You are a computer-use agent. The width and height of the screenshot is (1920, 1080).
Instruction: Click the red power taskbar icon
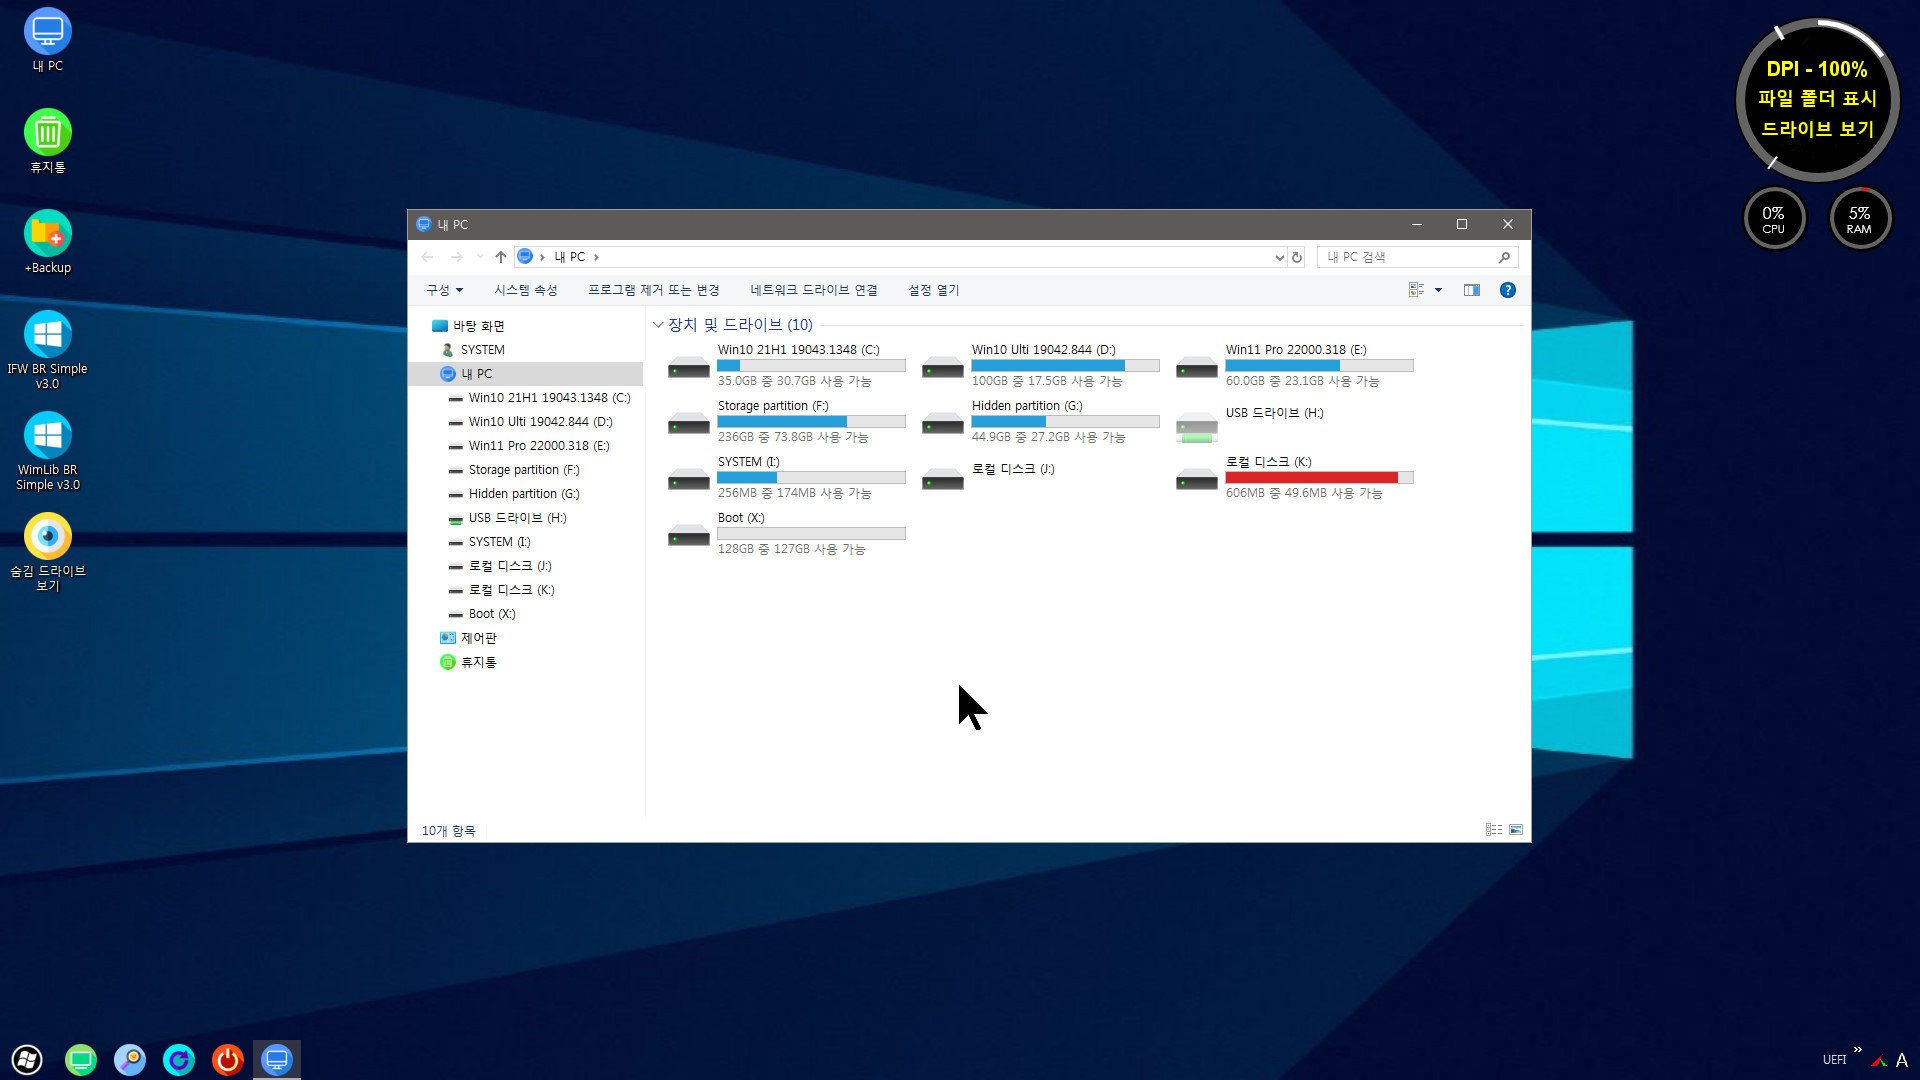(228, 1060)
